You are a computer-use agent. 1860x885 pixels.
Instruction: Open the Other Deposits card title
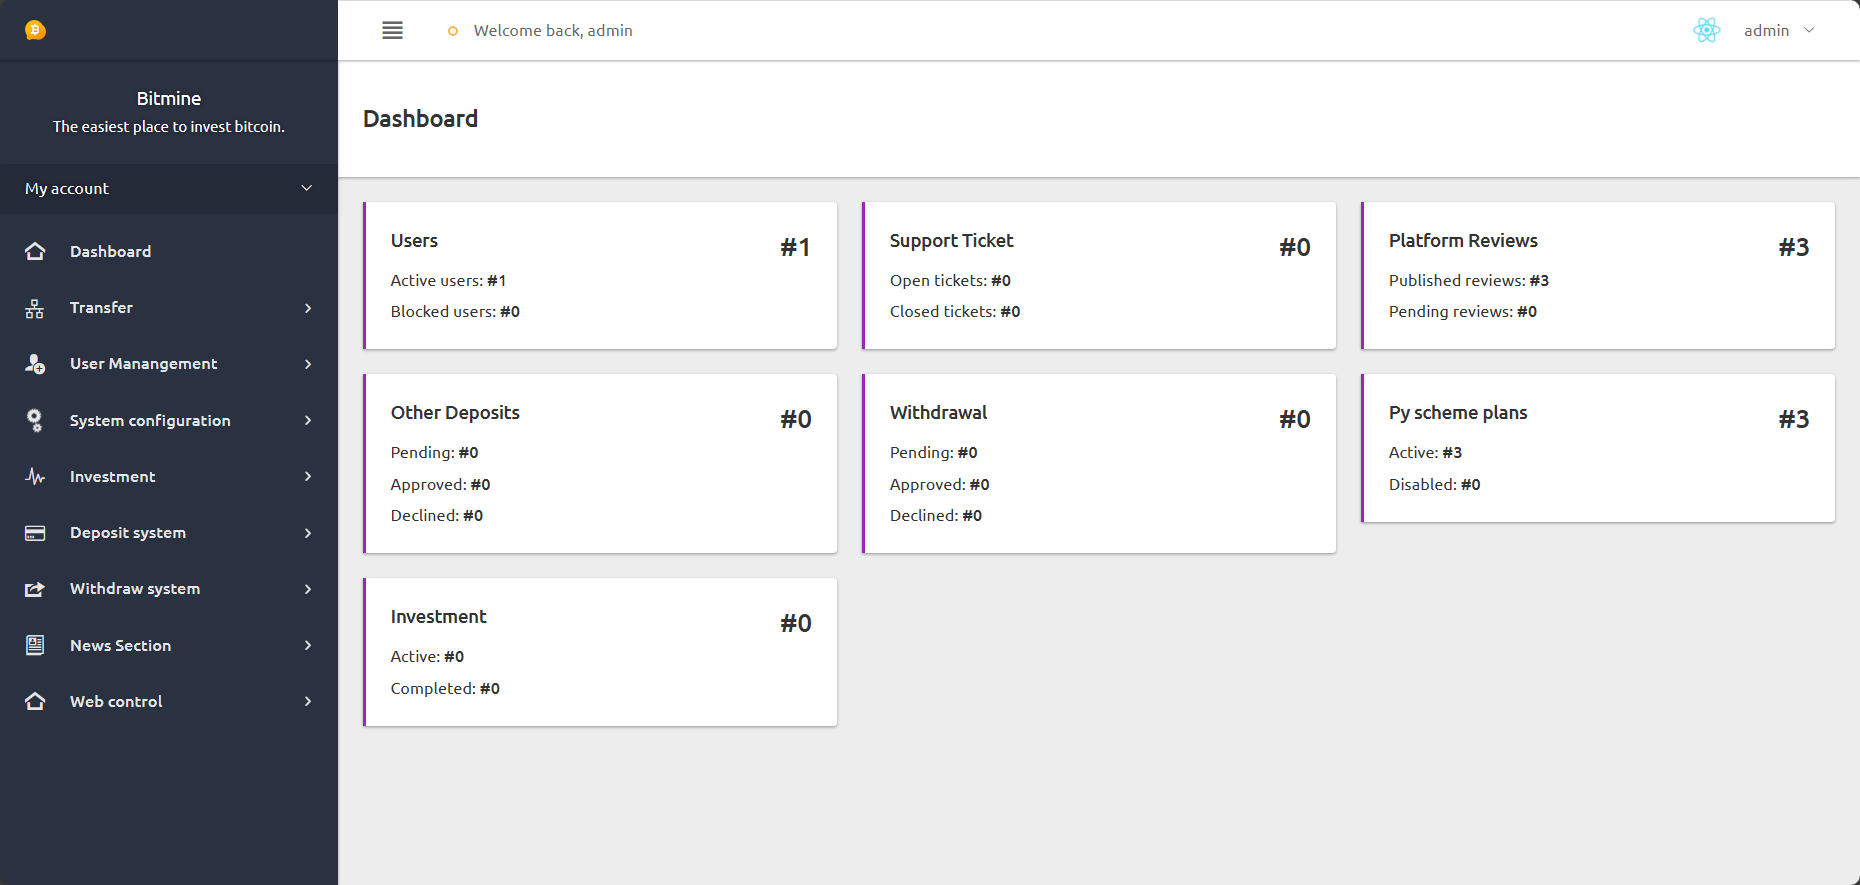point(455,413)
